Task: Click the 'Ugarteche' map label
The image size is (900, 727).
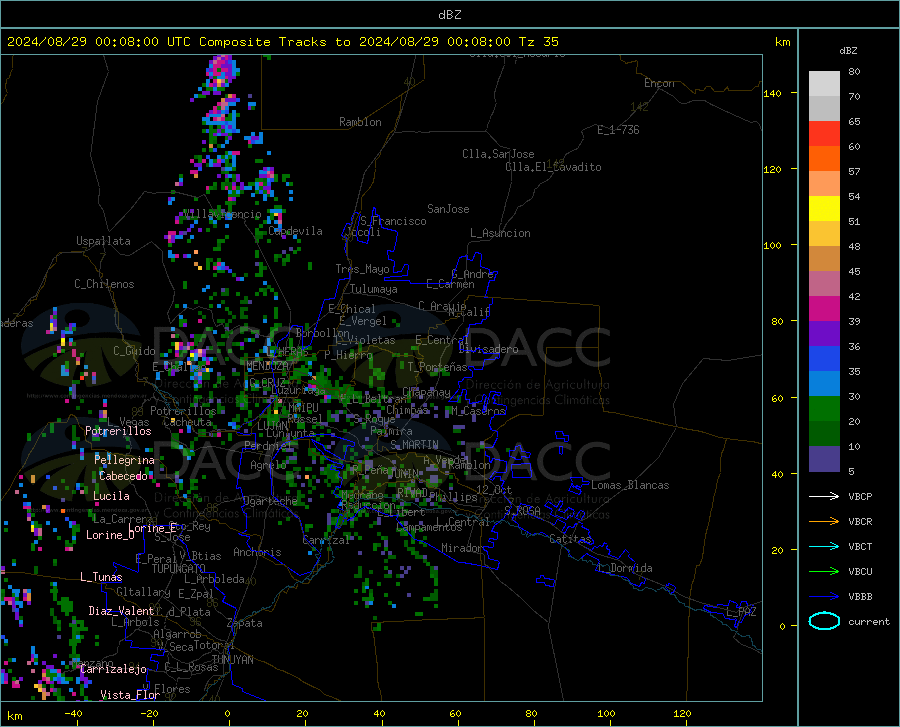Action: 270,501
